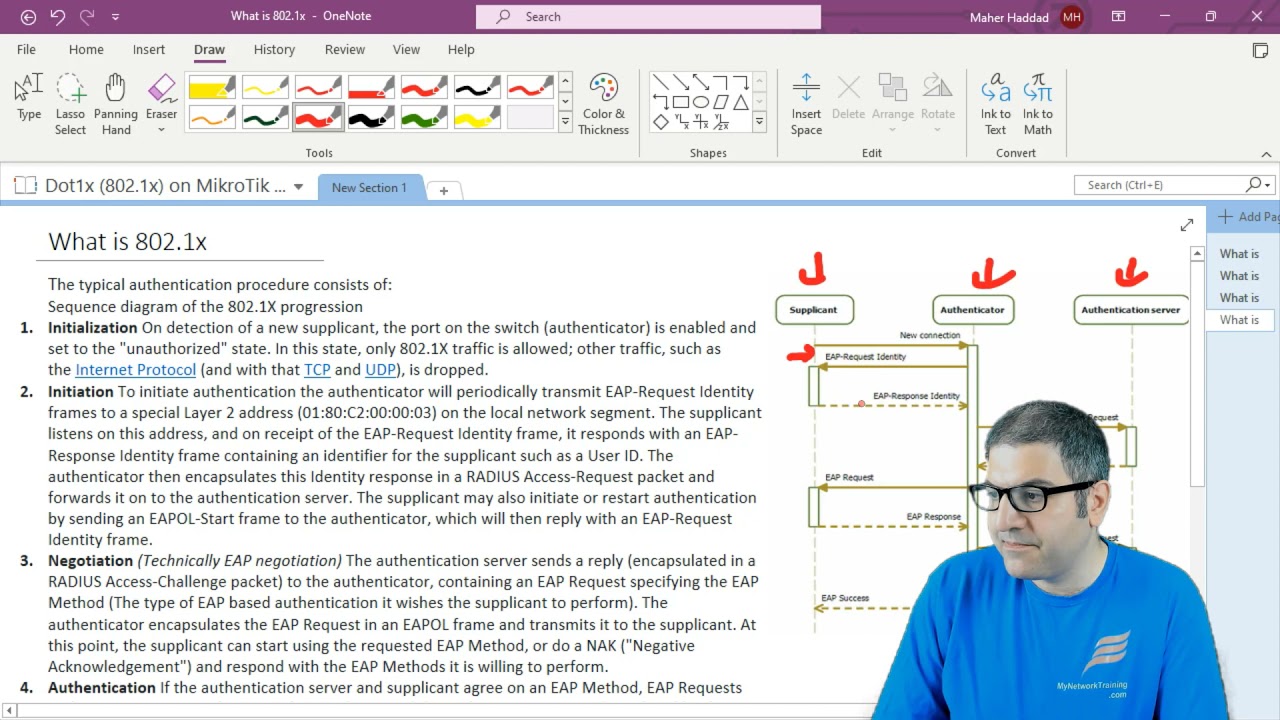Select the thick black marker pen
The image size is (1280, 720).
(x=371, y=118)
